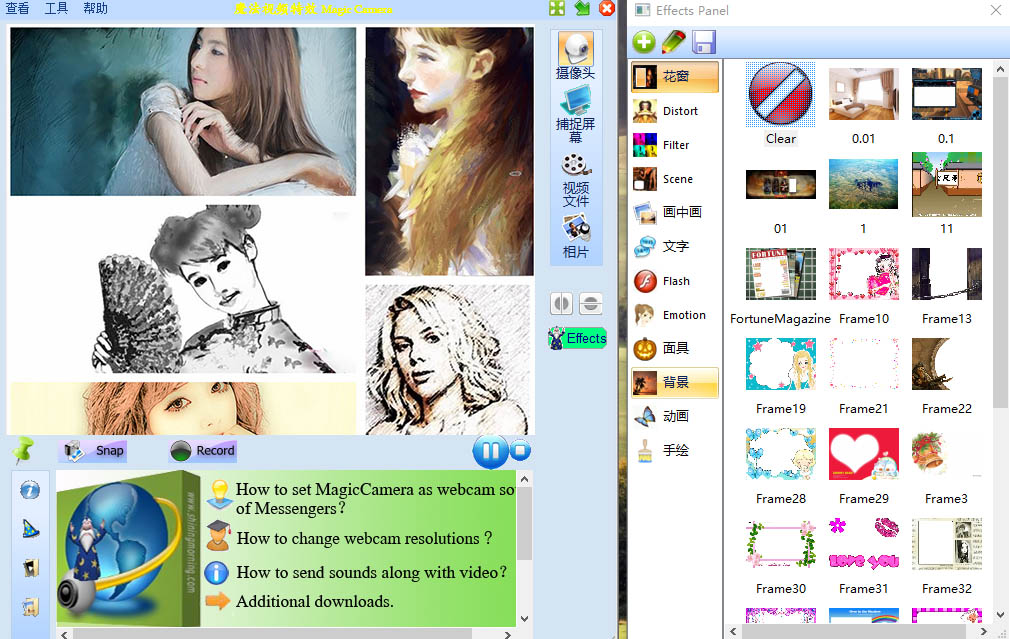
Task: Apply the 0.1 effect thumbnail
Action: click(946, 94)
